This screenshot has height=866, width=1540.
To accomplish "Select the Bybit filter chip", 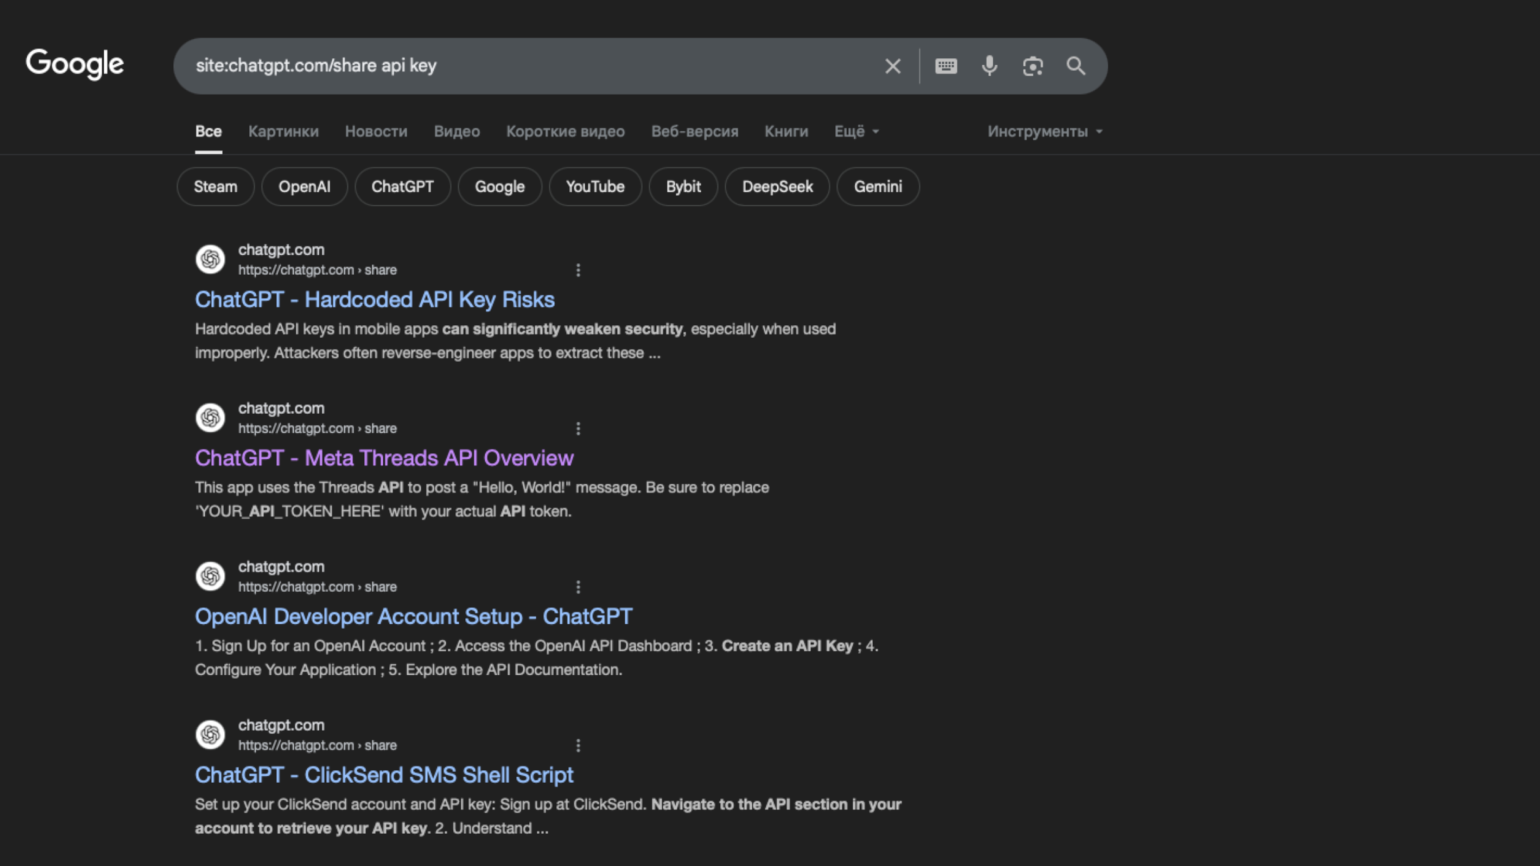I will 684,187.
